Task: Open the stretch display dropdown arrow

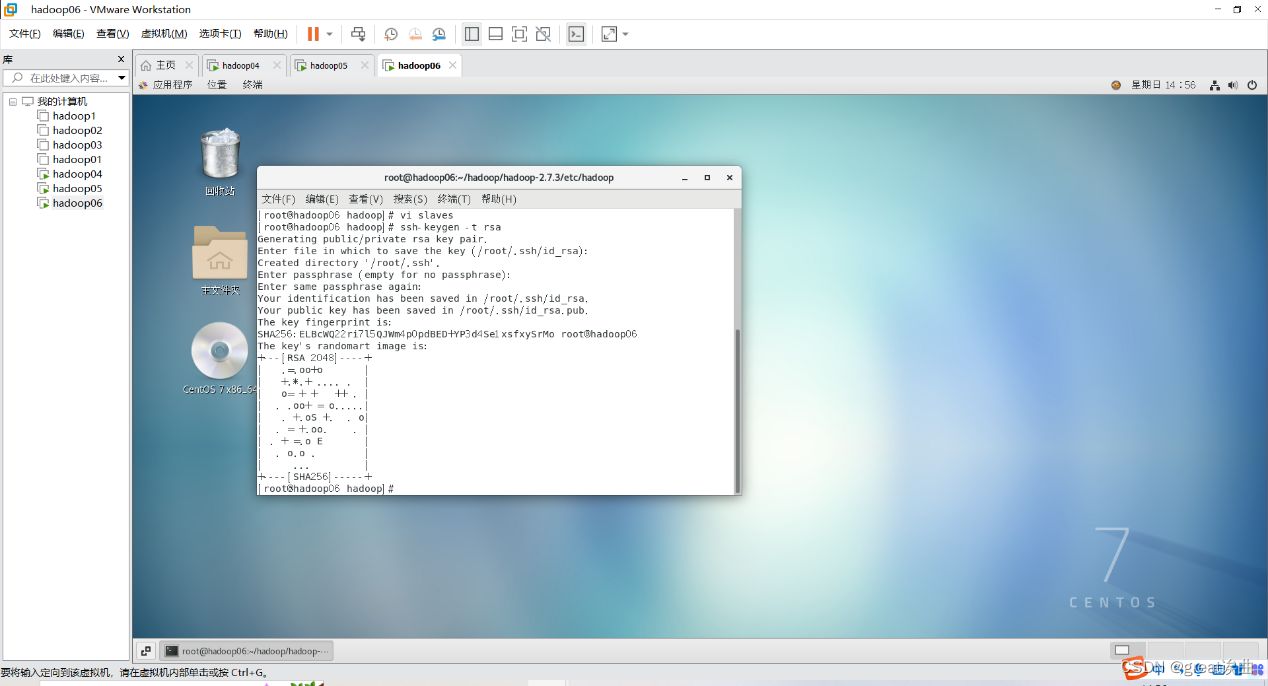Action: [x=626, y=34]
